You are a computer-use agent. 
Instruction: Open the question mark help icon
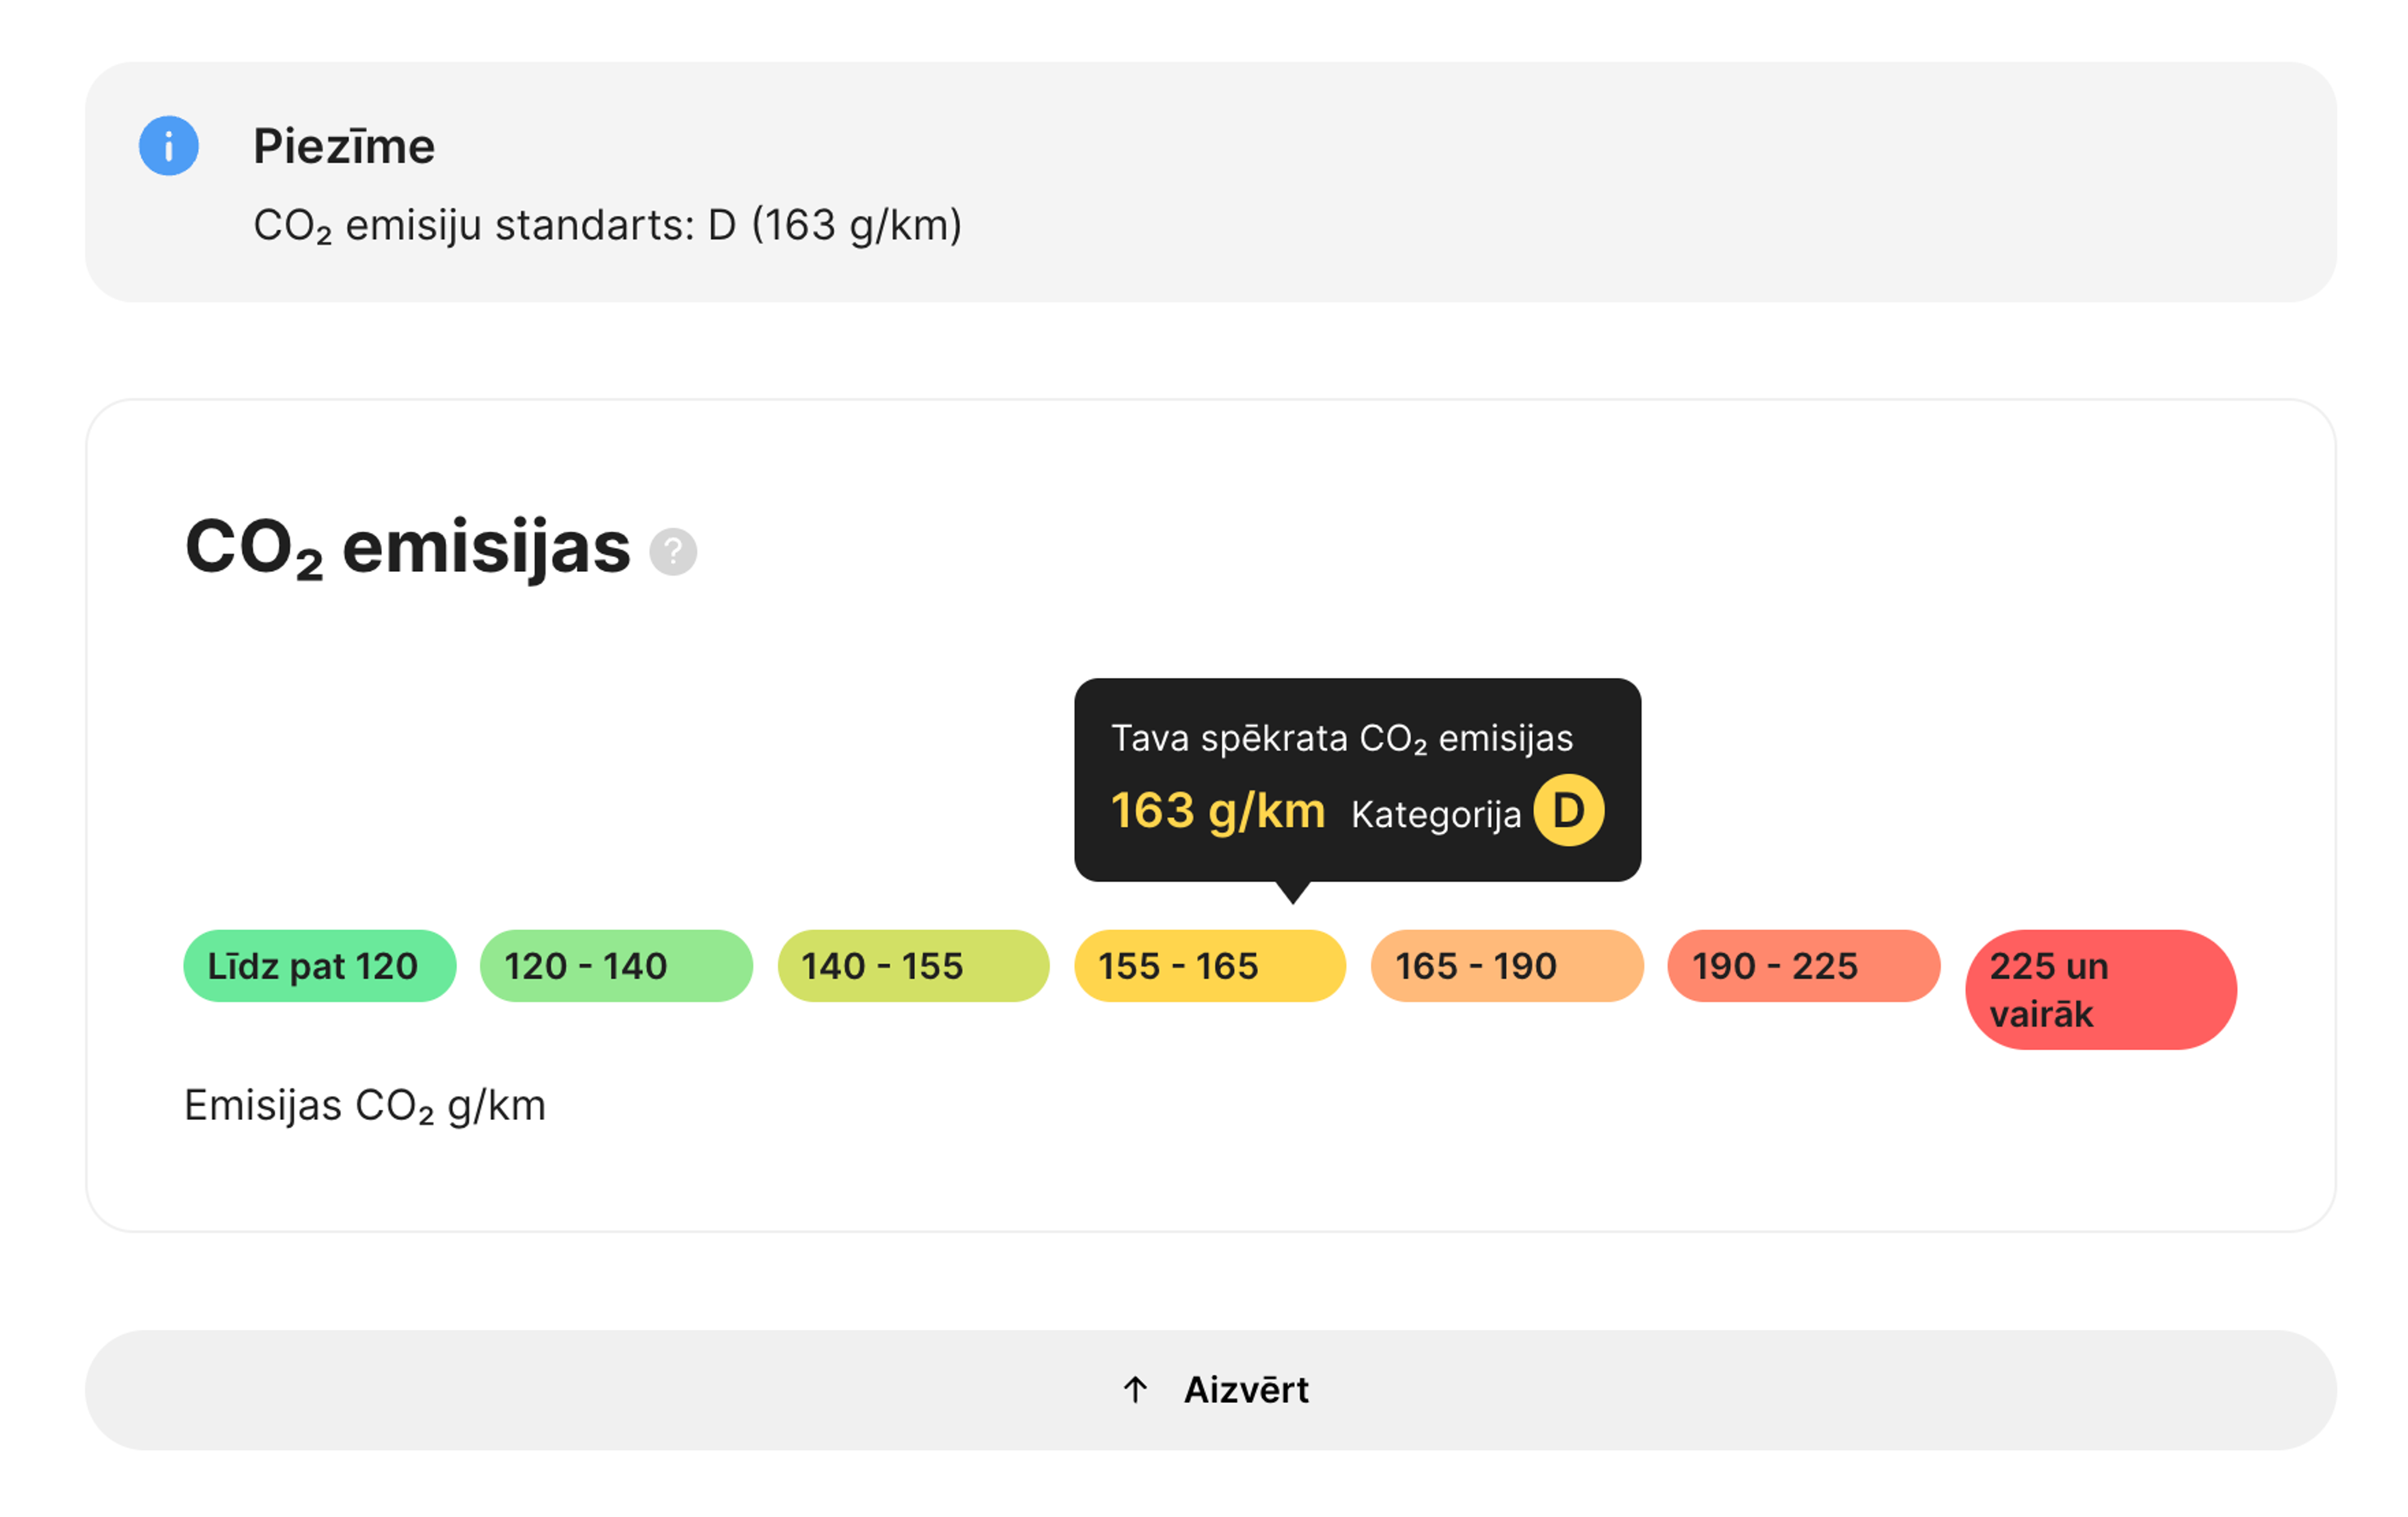coord(673,551)
